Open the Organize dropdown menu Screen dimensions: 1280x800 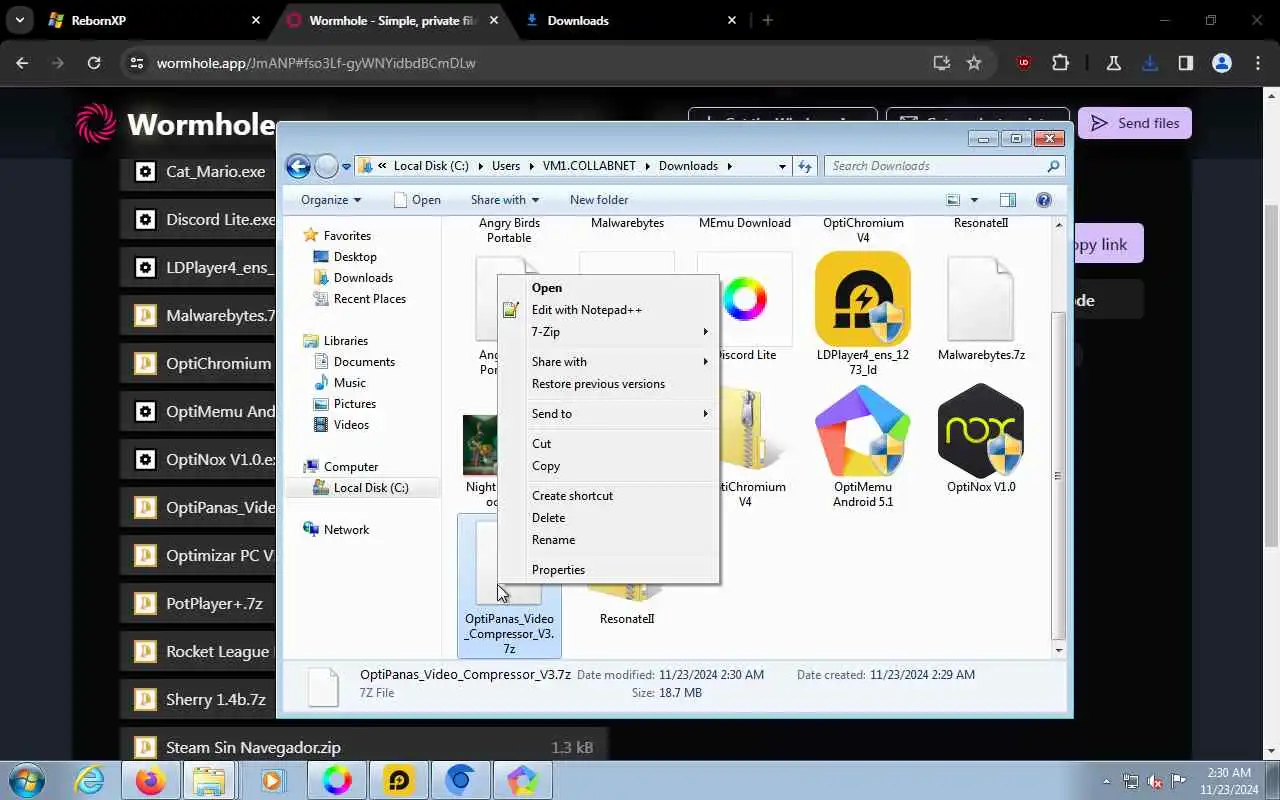tap(330, 200)
